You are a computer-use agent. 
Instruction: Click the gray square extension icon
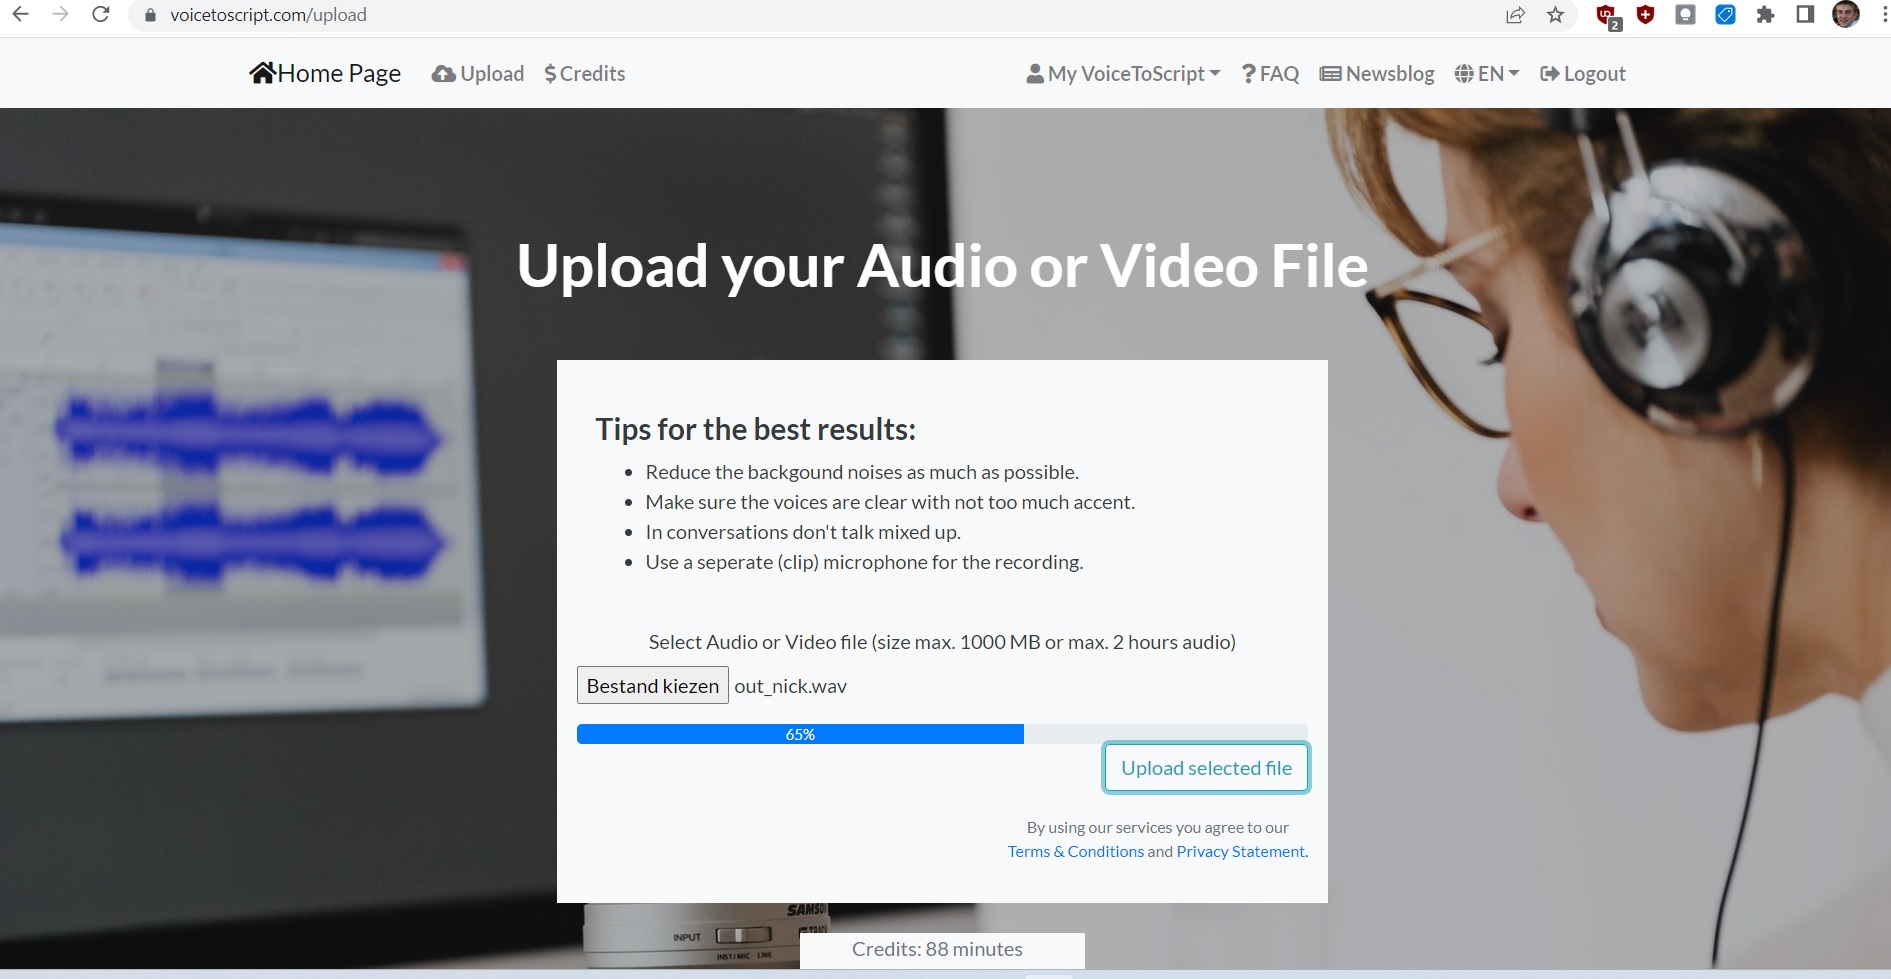point(1686,15)
